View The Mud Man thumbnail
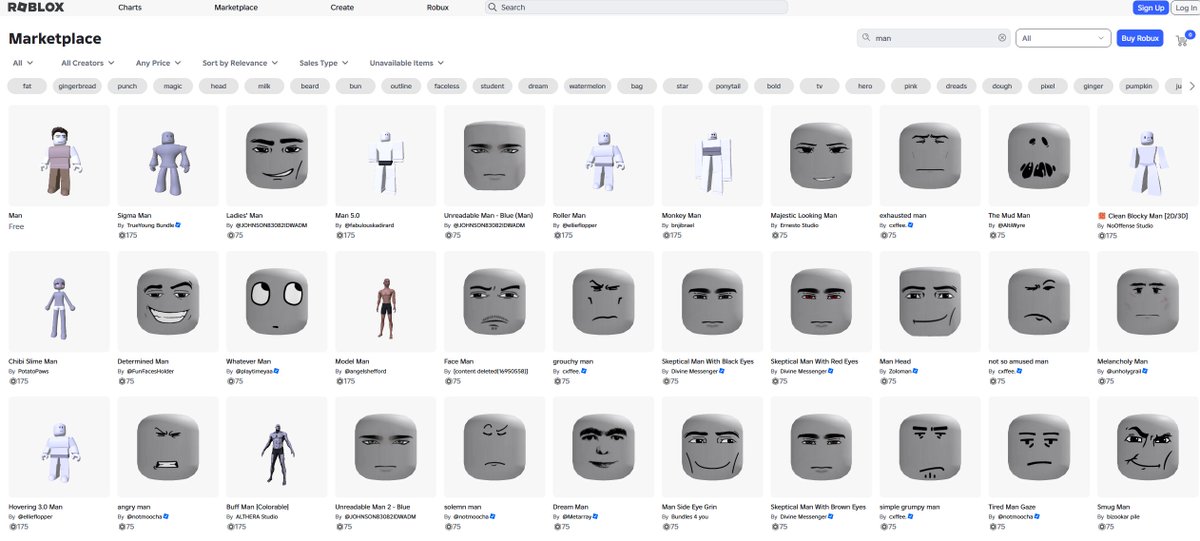 pos(1039,156)
